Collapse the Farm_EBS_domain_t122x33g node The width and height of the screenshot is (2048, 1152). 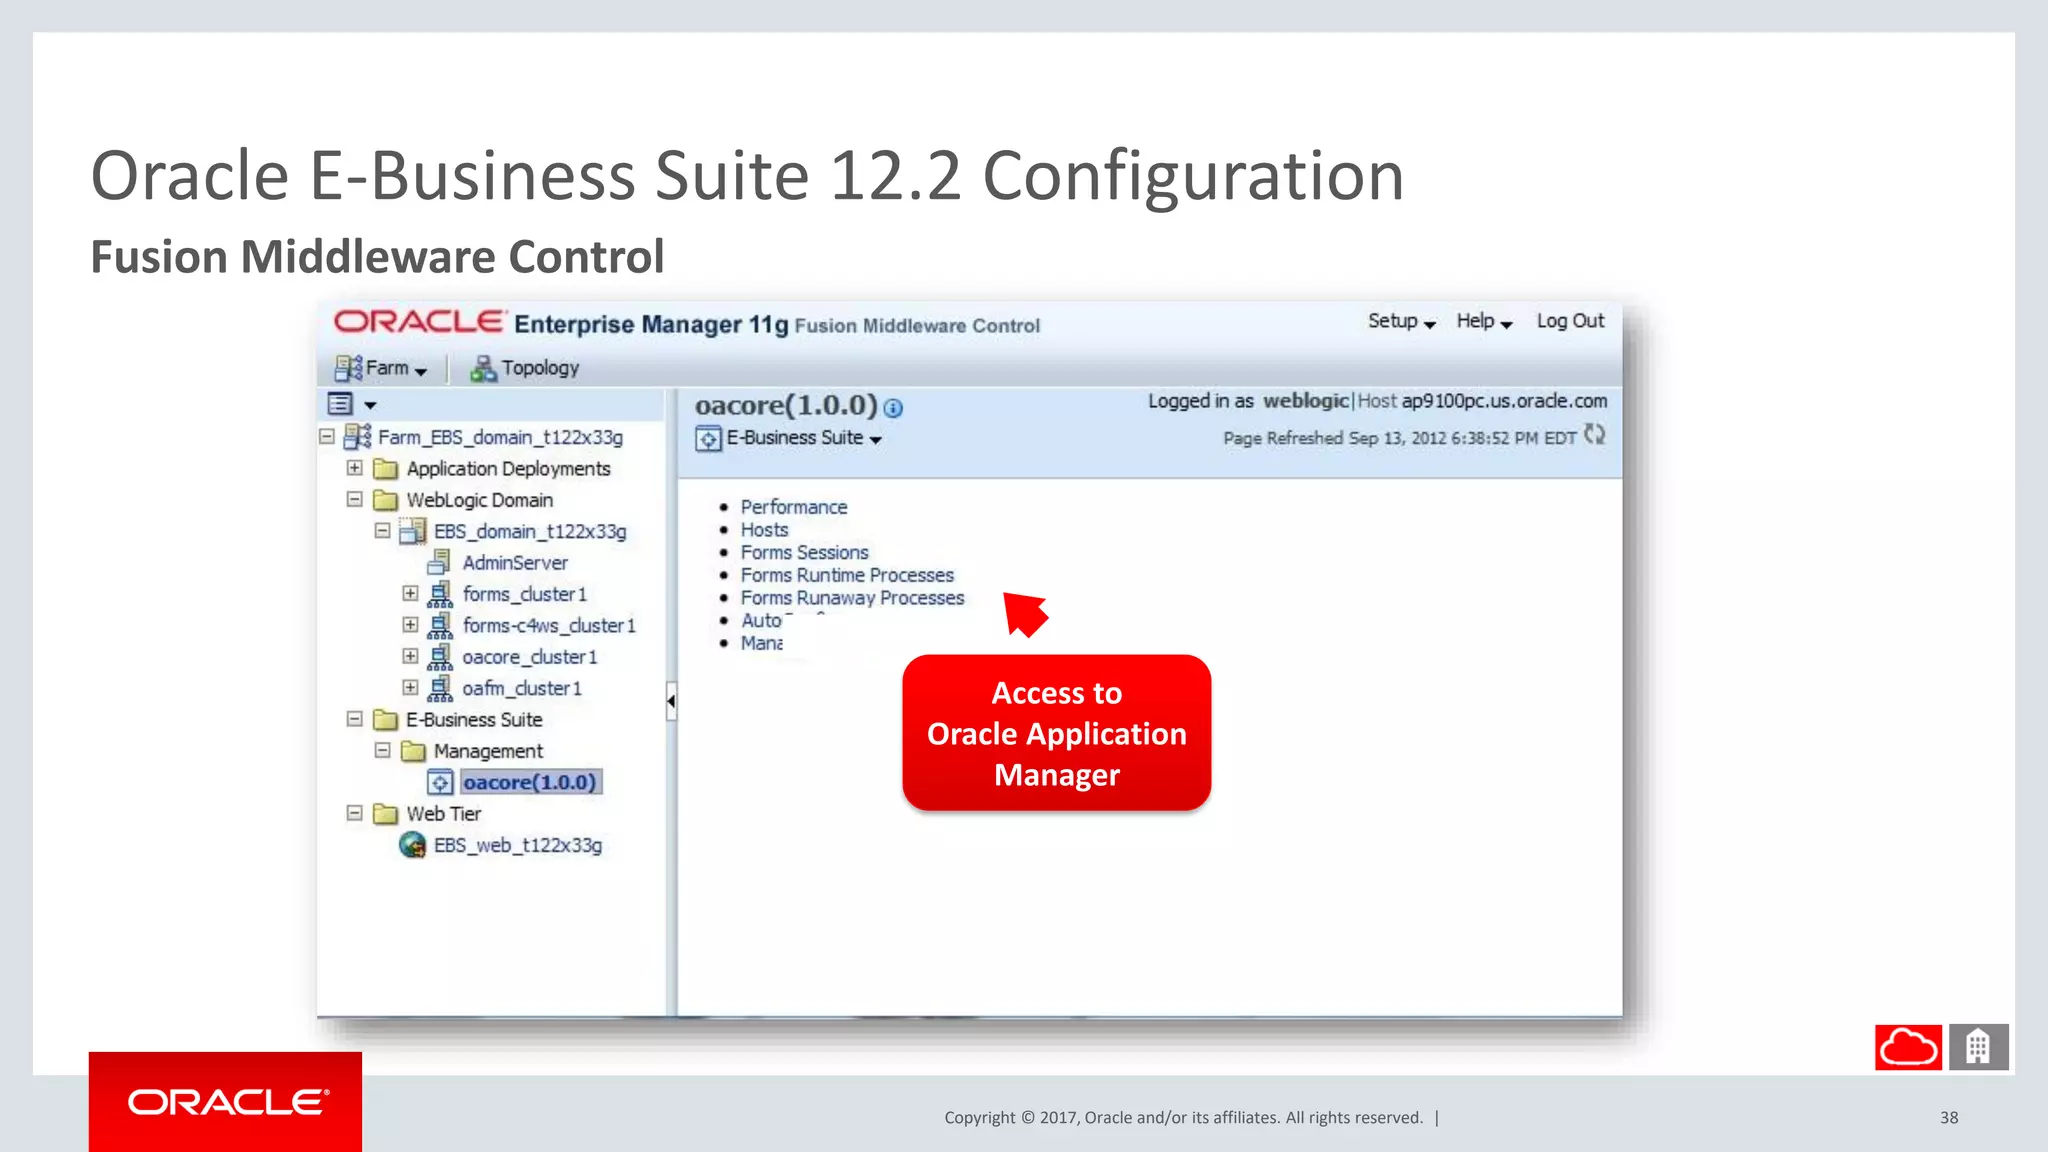tap(326, 437)
